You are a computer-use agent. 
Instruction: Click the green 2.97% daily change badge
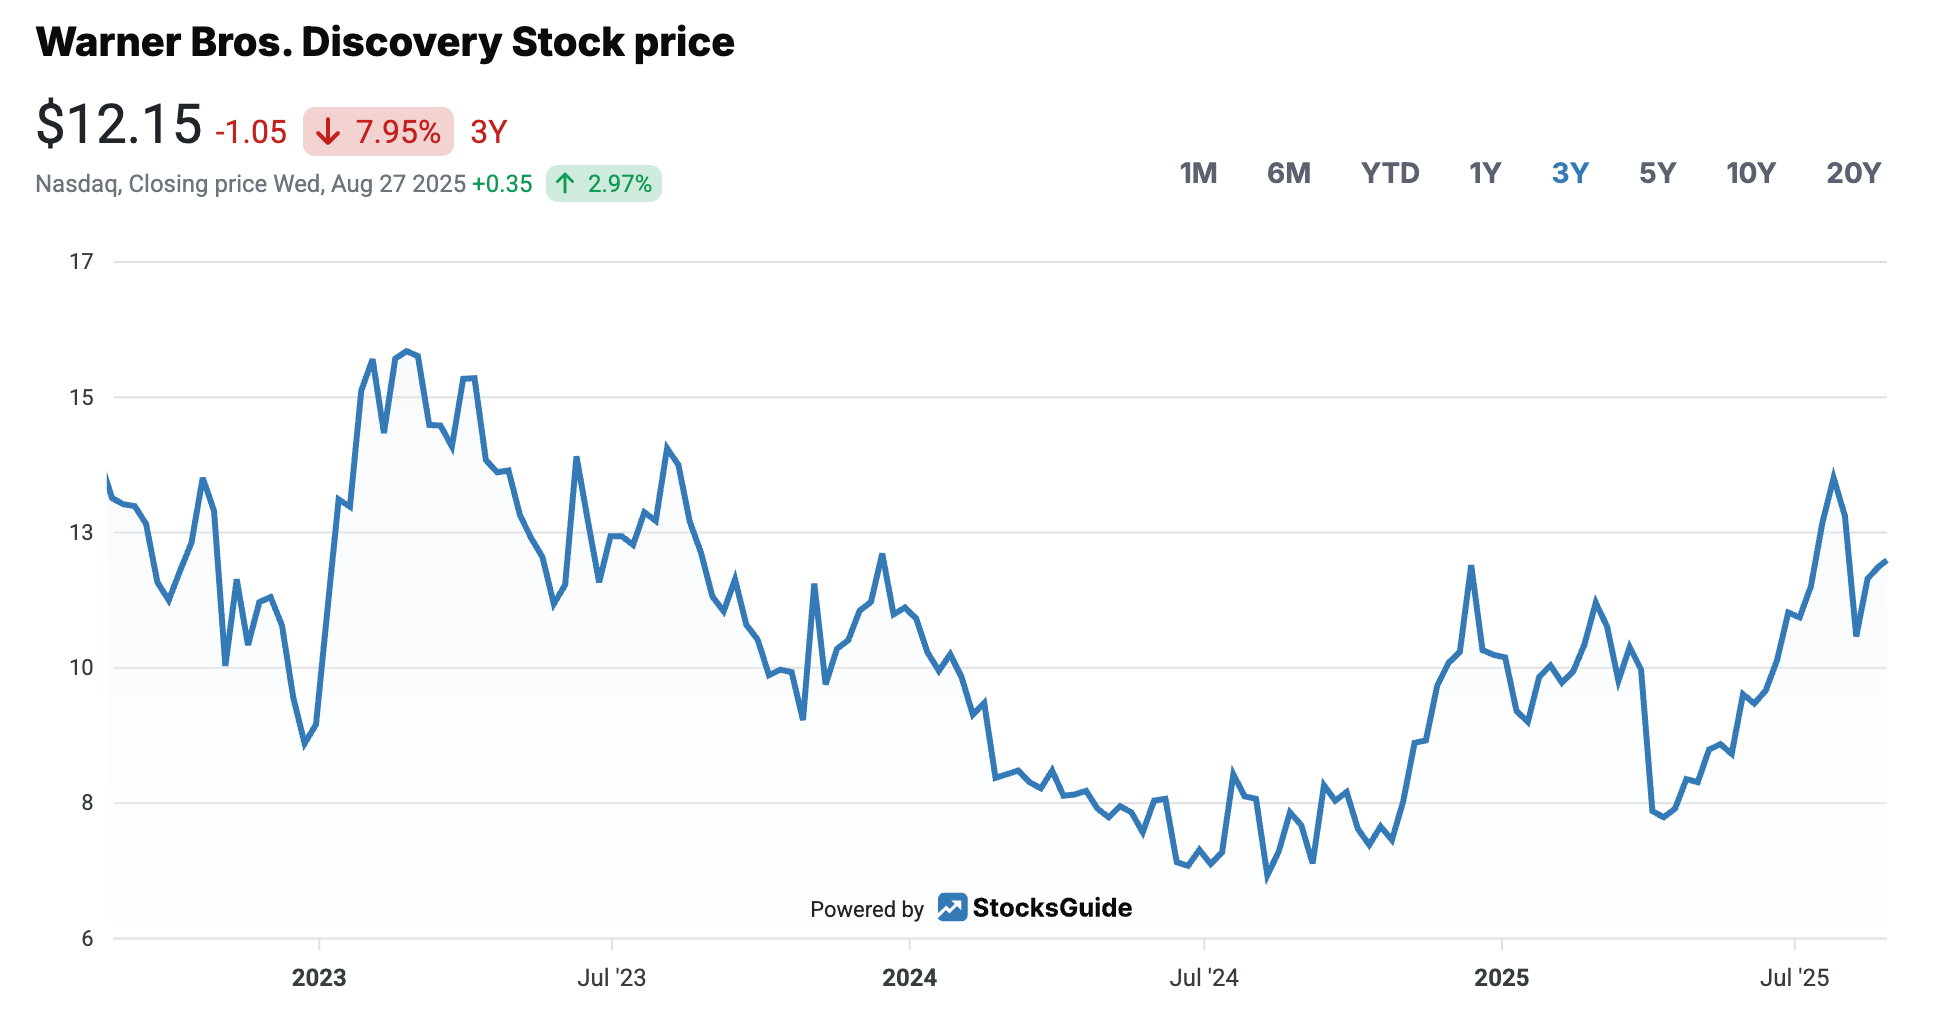604,183
